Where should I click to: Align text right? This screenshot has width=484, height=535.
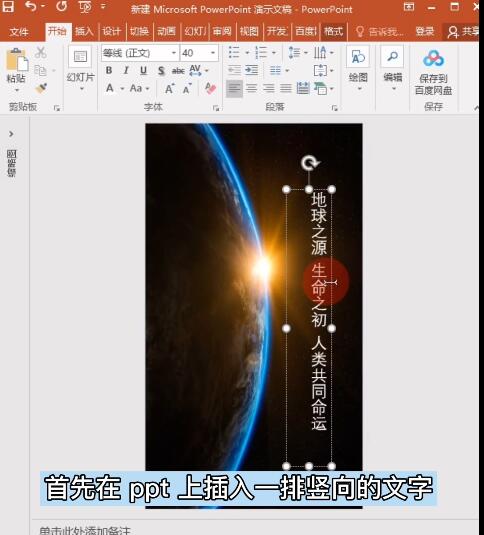pyautogui.click(x=269, y=89)
